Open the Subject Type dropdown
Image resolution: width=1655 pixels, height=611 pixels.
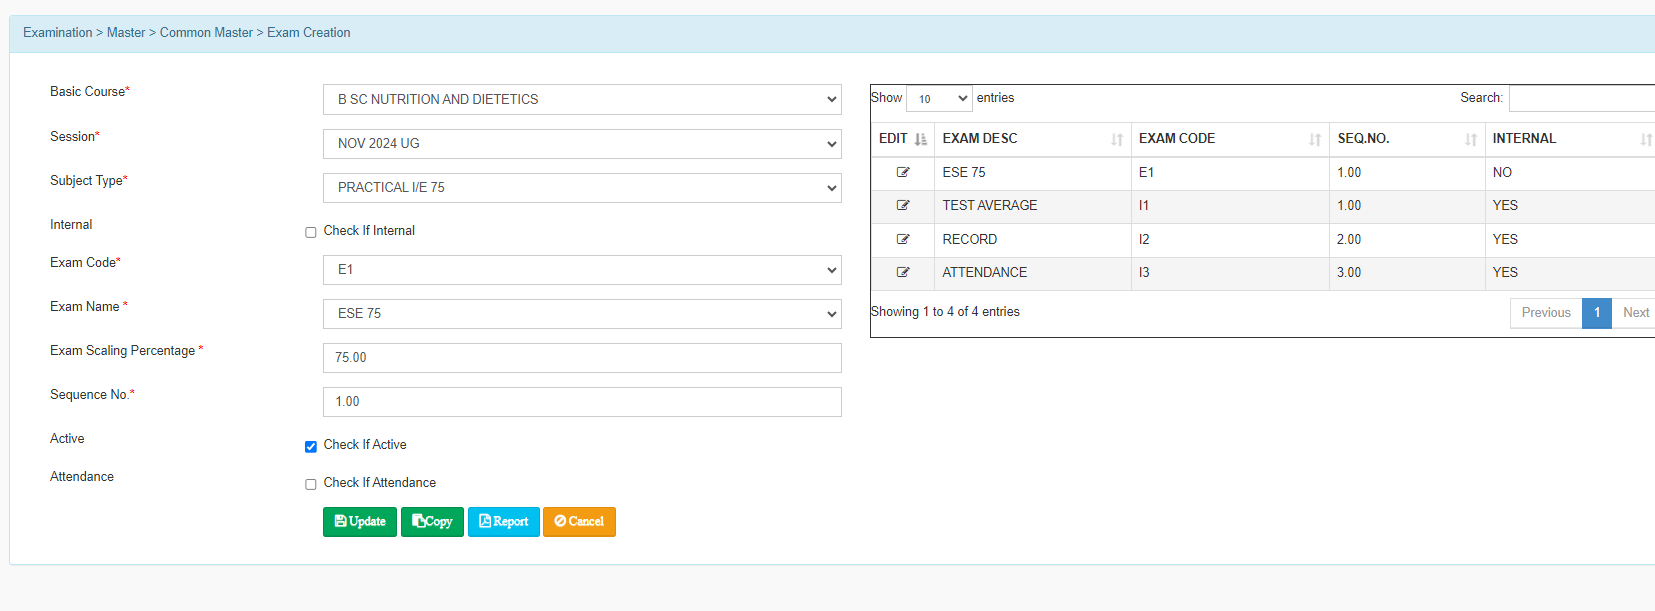click(582, 188)
